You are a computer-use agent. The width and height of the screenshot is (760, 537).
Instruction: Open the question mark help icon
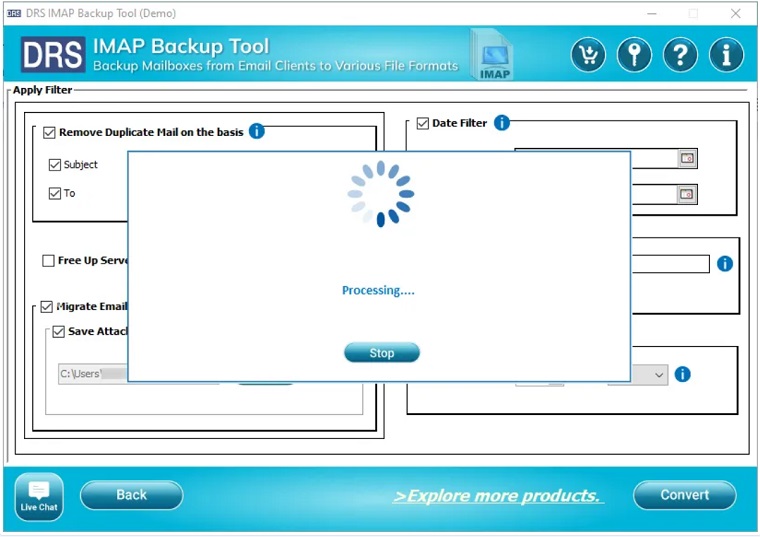680,55
